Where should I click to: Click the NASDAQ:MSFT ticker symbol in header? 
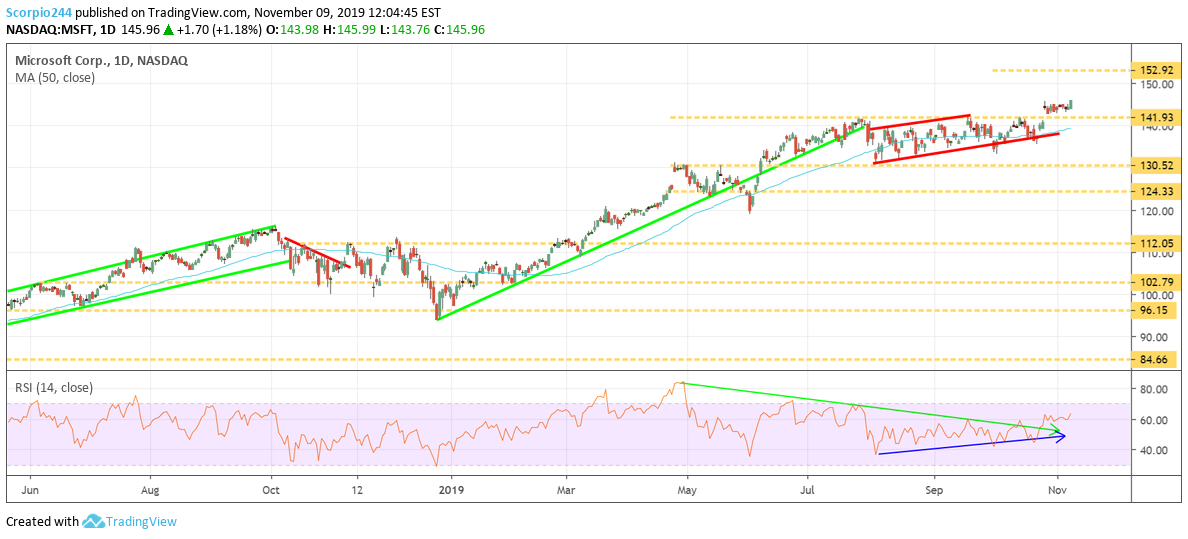coord(45,30)
